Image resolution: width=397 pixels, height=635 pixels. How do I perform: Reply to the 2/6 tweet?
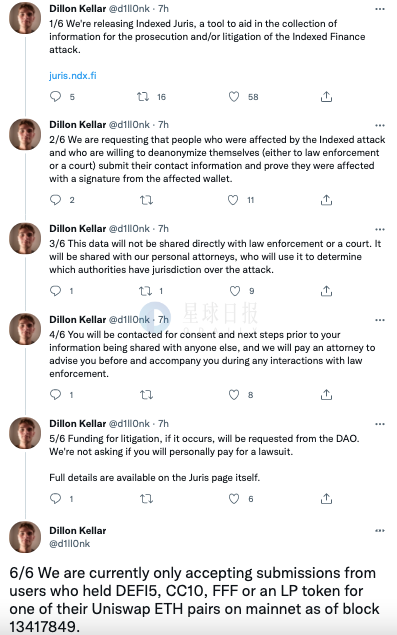55,200
